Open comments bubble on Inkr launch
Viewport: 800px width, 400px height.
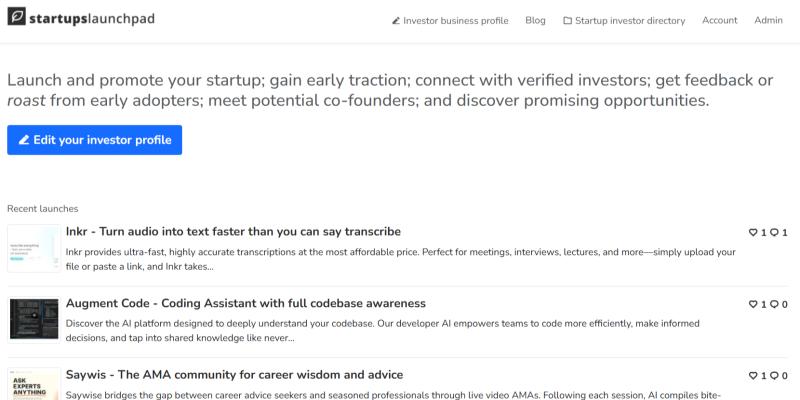(x=774, y=232)
